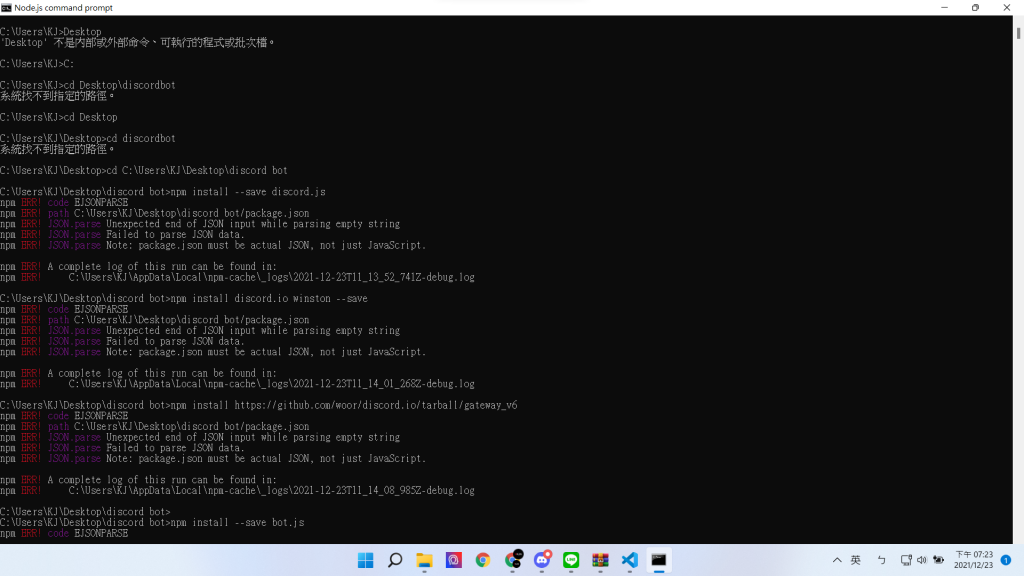The width and height of the screenshot is (1024, 576).
Task: Click the active command prompt taskbar icon
Action: [x=658, y=560]
